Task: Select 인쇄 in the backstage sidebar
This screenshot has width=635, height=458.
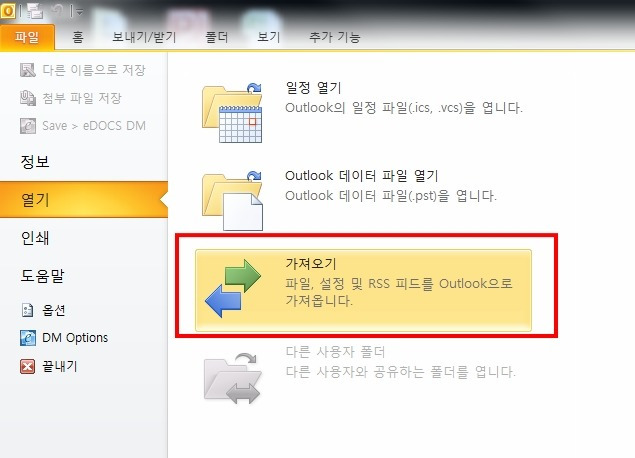Action: (35, 238)
